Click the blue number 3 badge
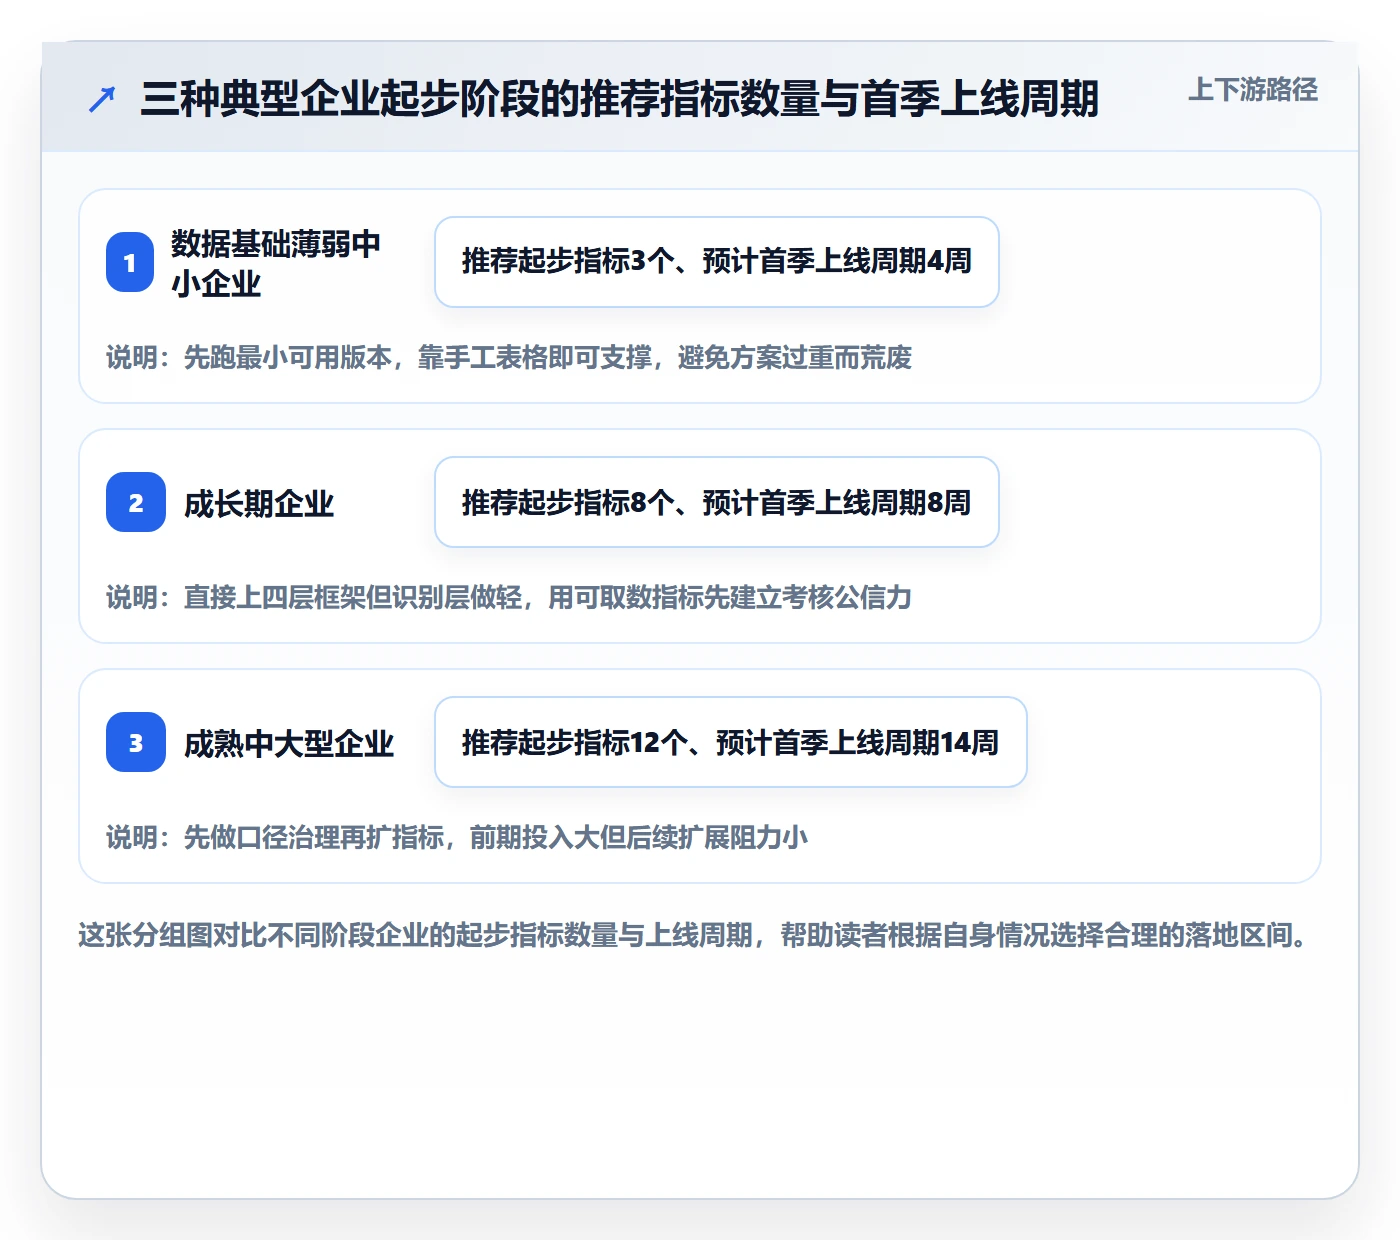1400x1240 pixels. [x=136, y=742]
